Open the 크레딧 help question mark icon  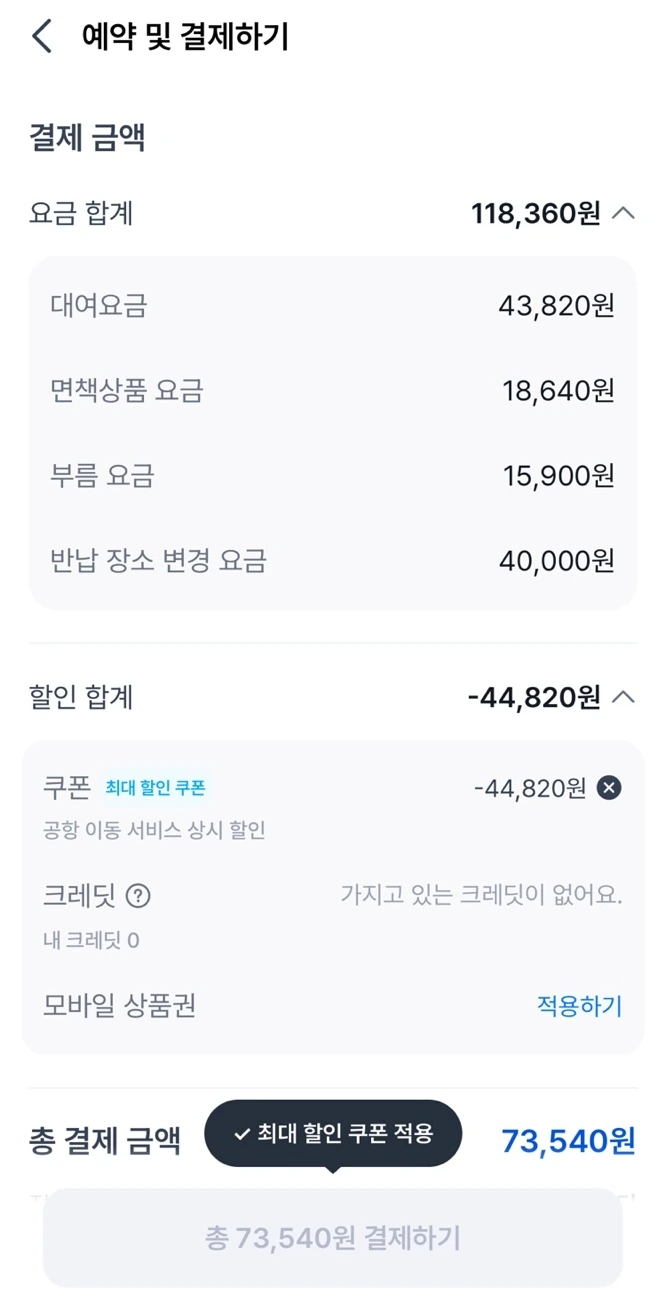pyautogui.click(x=138, y=896)
